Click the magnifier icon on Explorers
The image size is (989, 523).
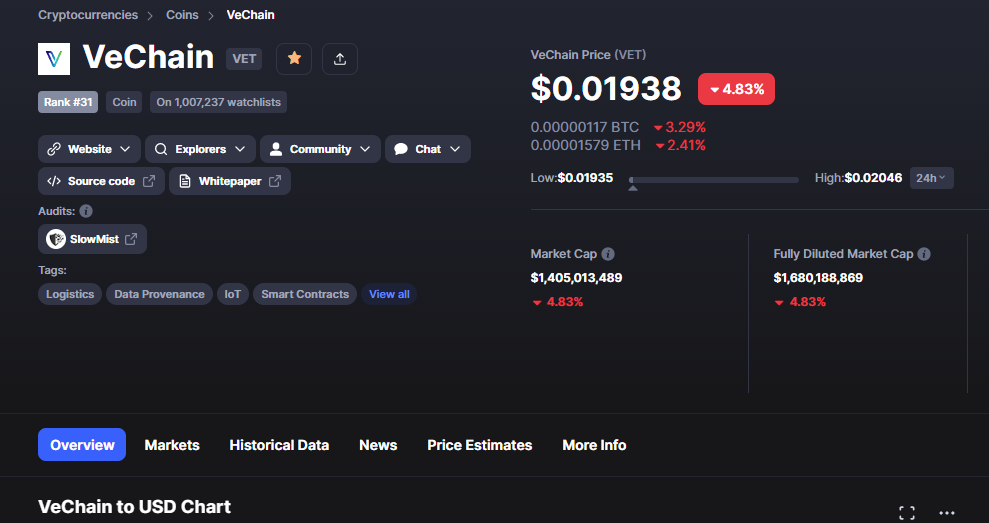point(161,149)
